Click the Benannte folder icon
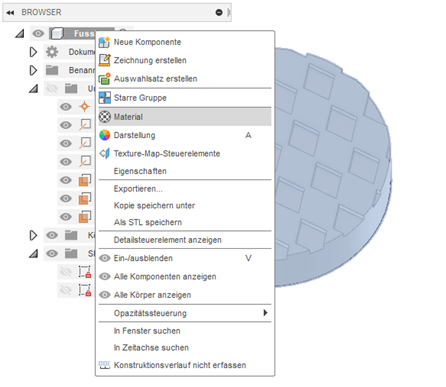Screen dimensions: 446x387 pos(52,70)
